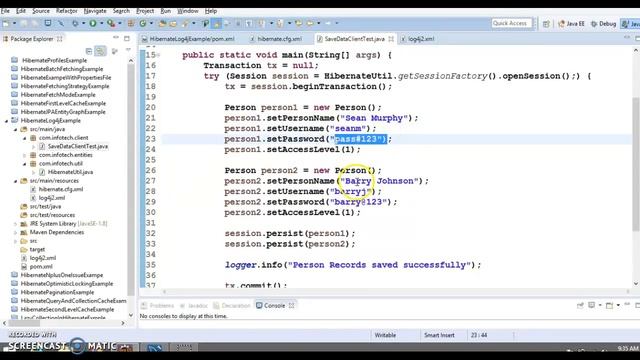The width and height of the screenshot is (640, 360).
Task: Open the External Tools dropdown arrow
Action: [120, 24]
